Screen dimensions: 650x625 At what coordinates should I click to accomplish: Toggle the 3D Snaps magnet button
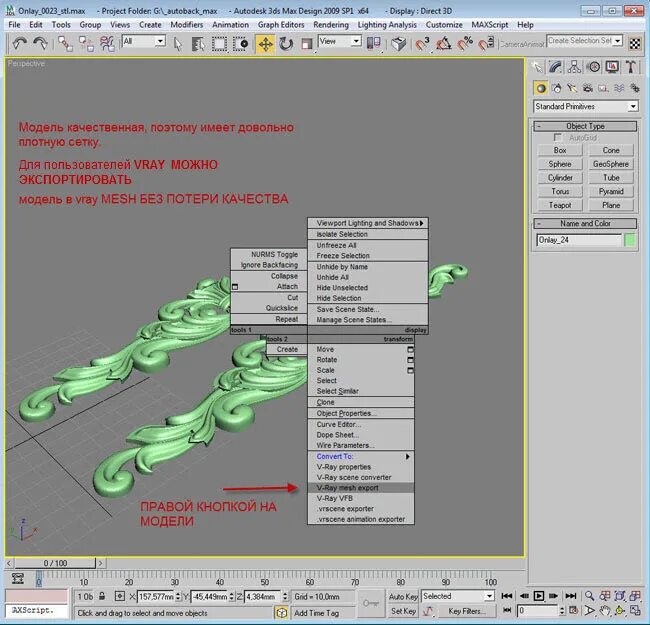point(422,43)
